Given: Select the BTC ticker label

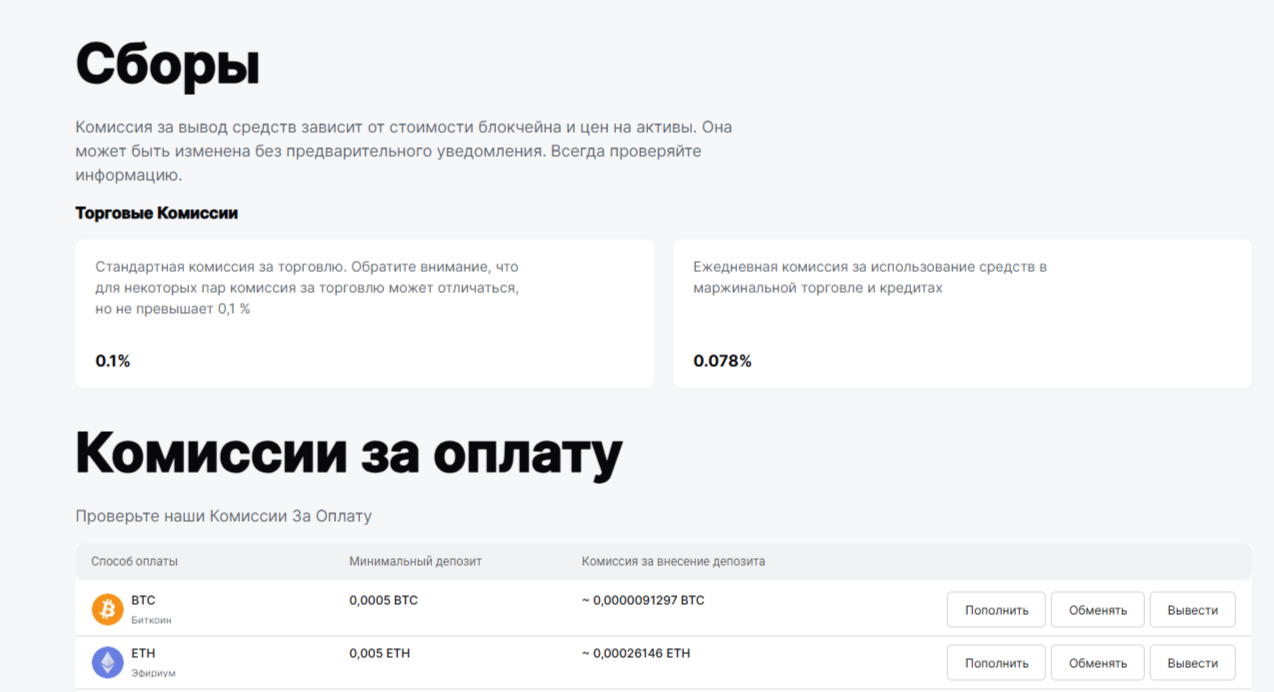Looking at the screenshot, I should pyautogui.click(x=142, y=601).
